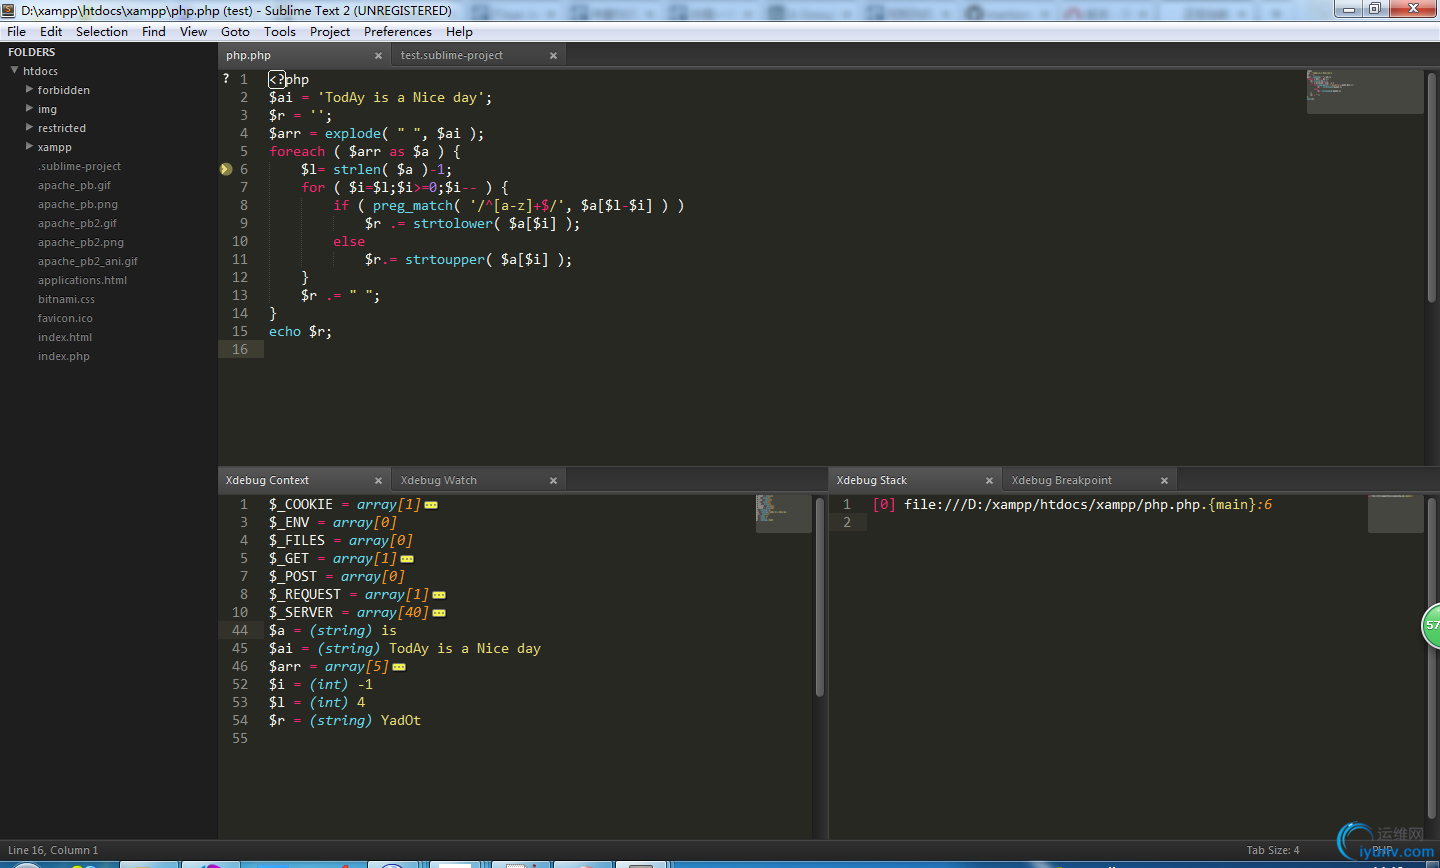The width and height of the screenshot is (1440, 868).
Task: Open .sublime-project file in sidebar
Action: [x=79, y=166]
